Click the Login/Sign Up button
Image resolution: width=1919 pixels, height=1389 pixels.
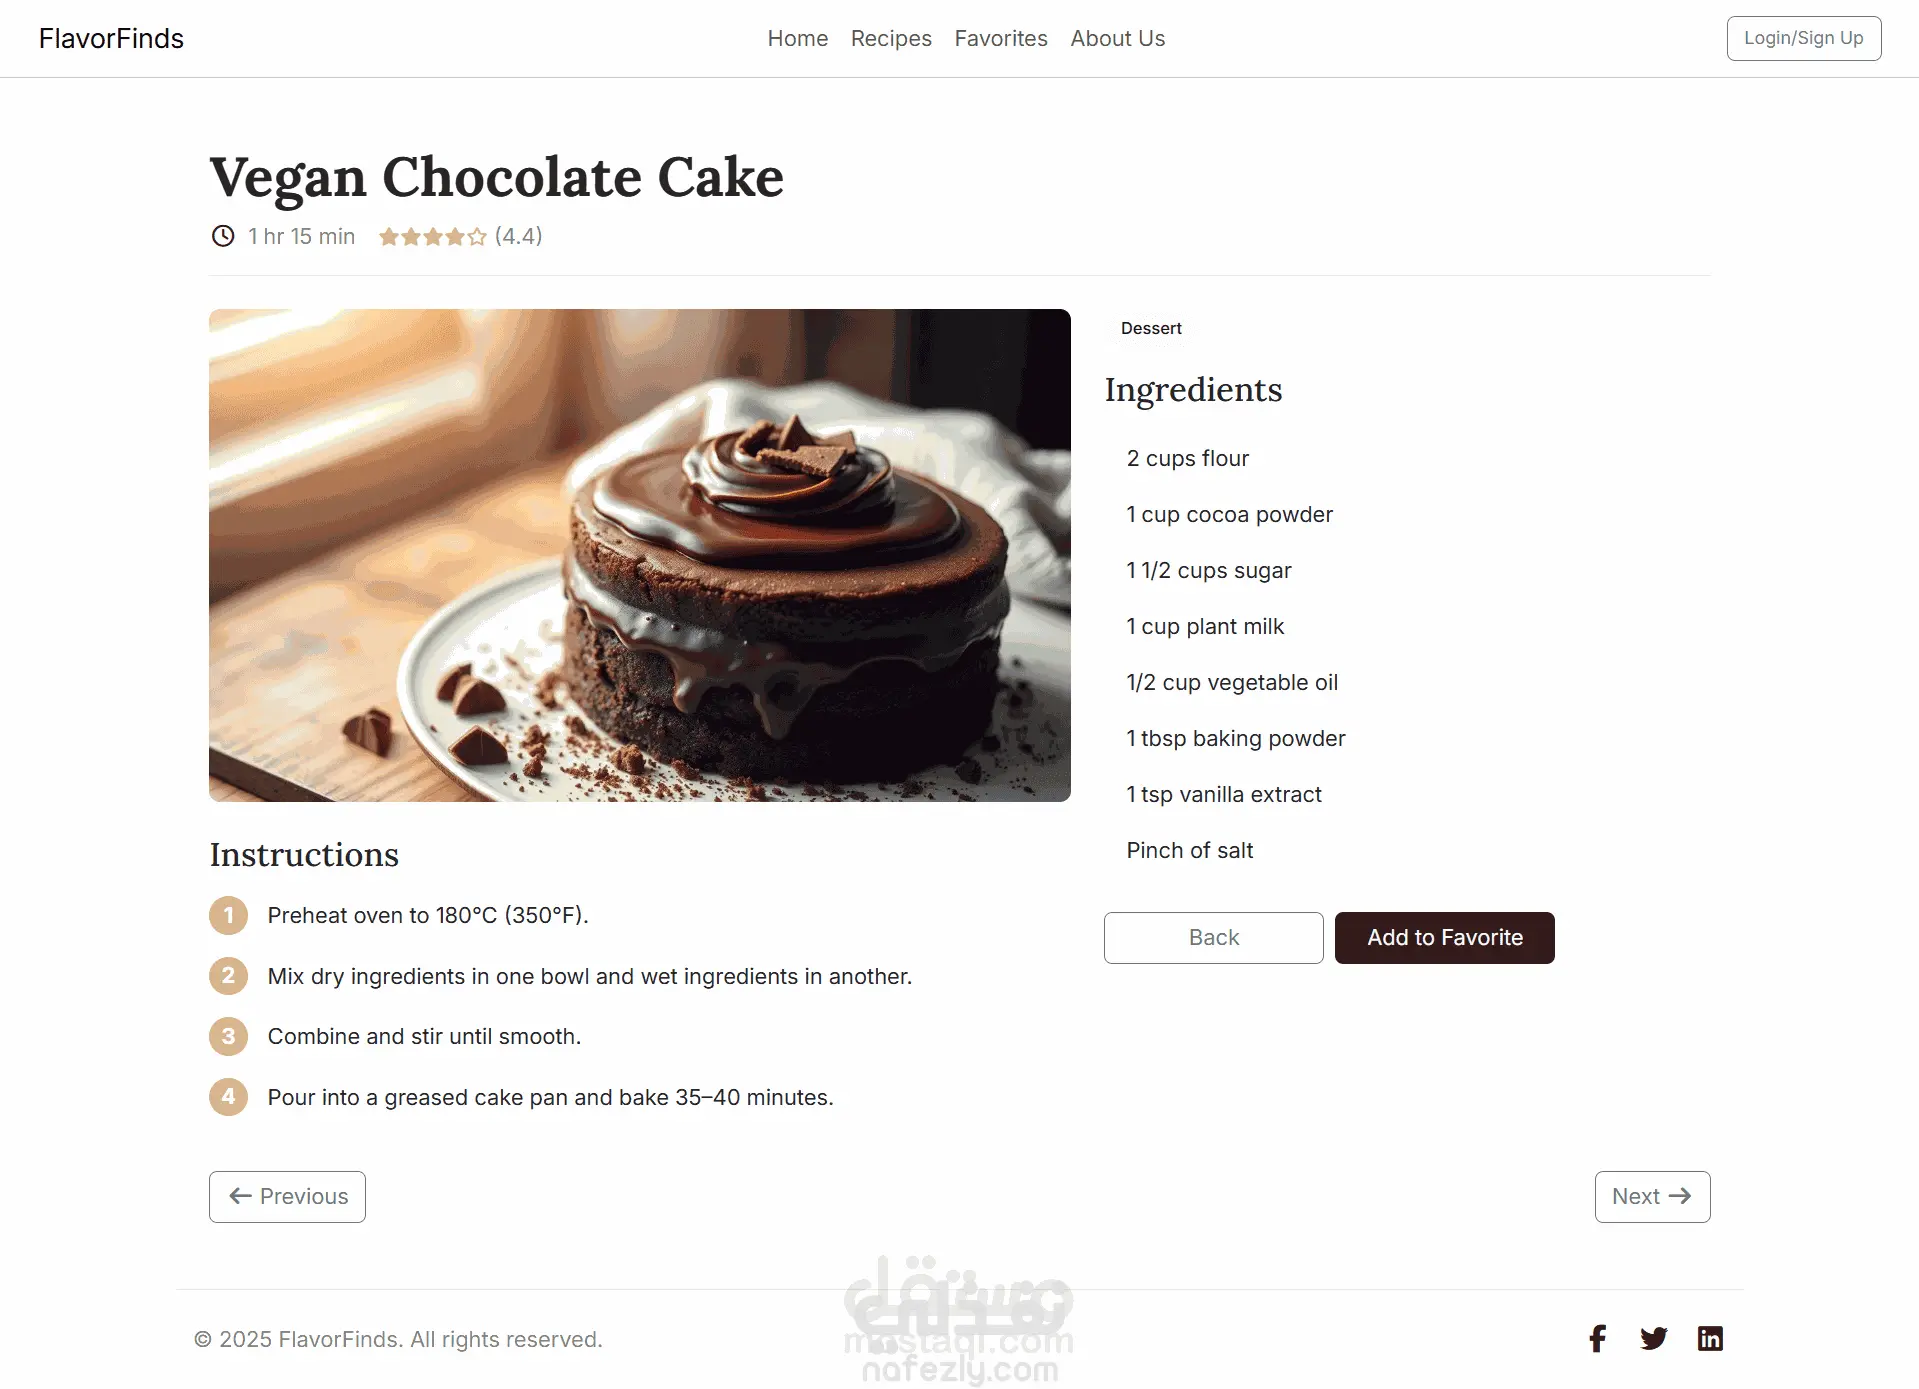pos(1803,38)
